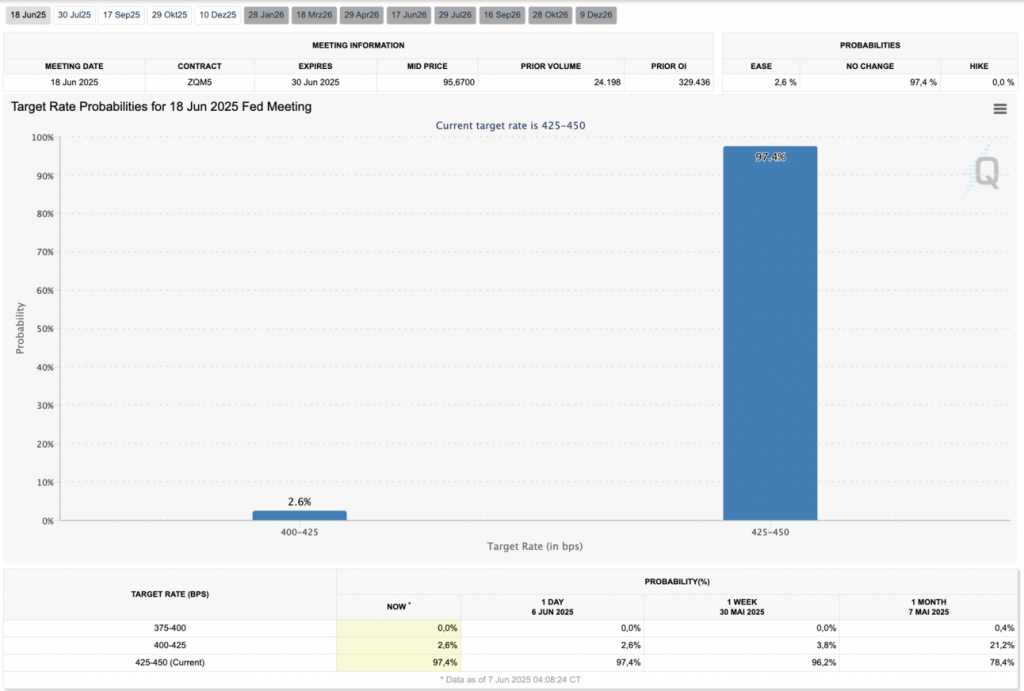This screenshot has height=691, width=1024.
Task: Open the 28 Okt26 meeting tab
Action: [549, 15]
